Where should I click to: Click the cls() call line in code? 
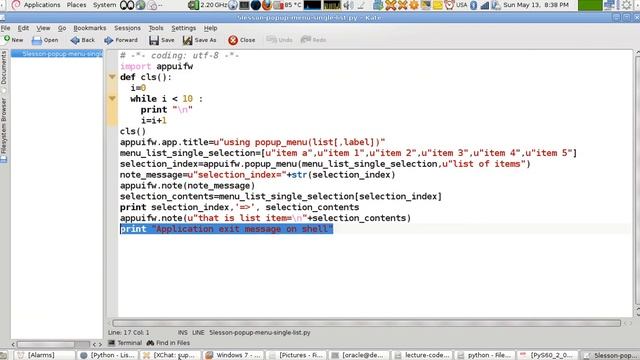133,131
